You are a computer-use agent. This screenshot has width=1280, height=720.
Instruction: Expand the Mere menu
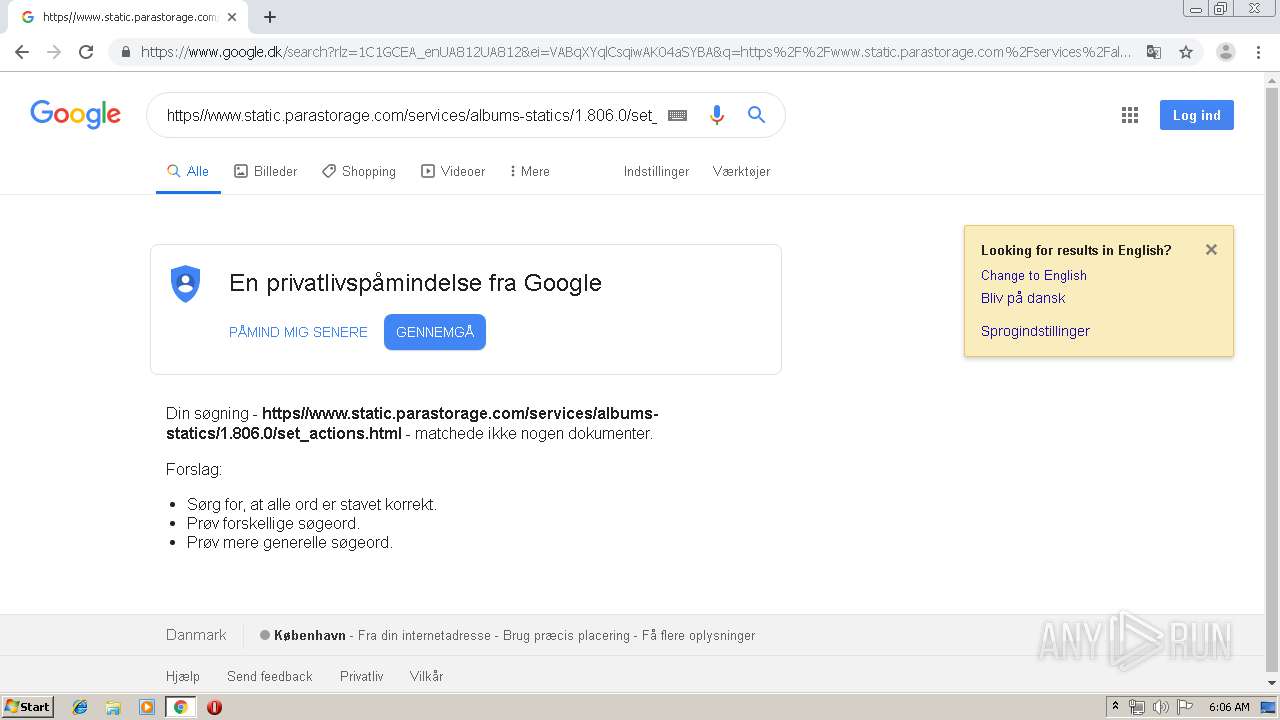coord(529,171)
